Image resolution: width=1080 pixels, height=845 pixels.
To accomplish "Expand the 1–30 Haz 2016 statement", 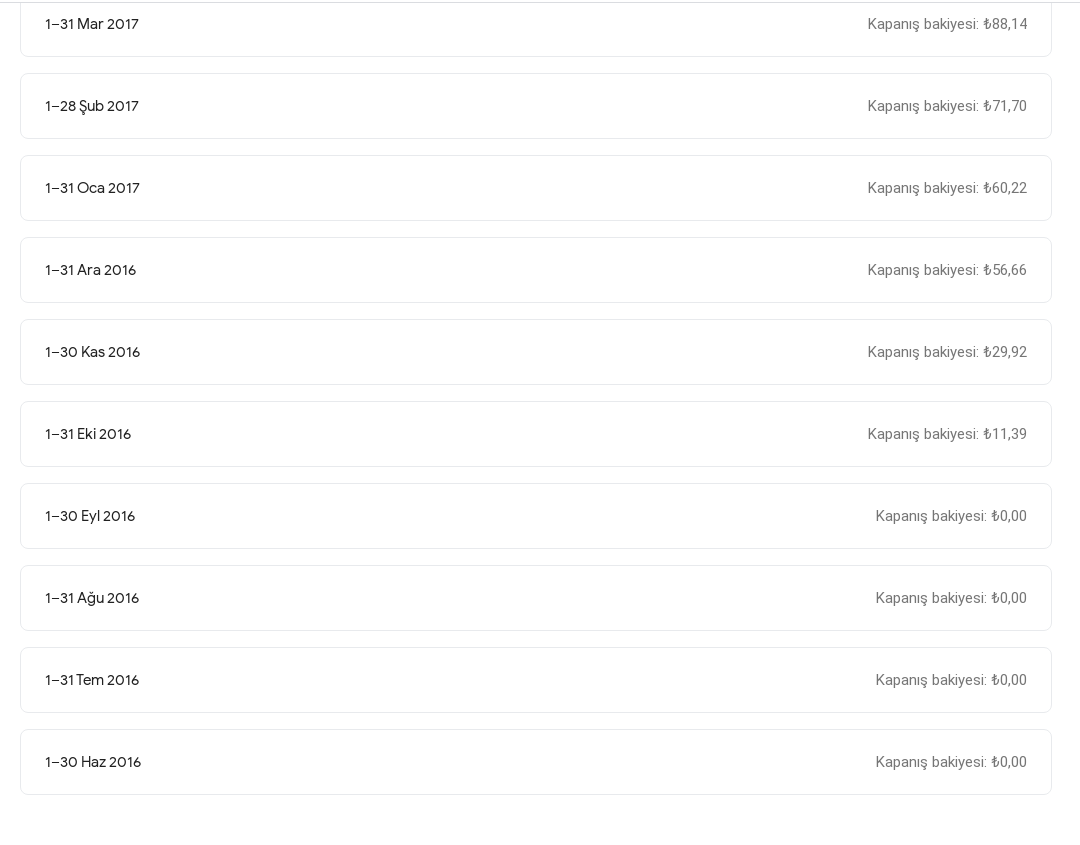I will [536, 762].
